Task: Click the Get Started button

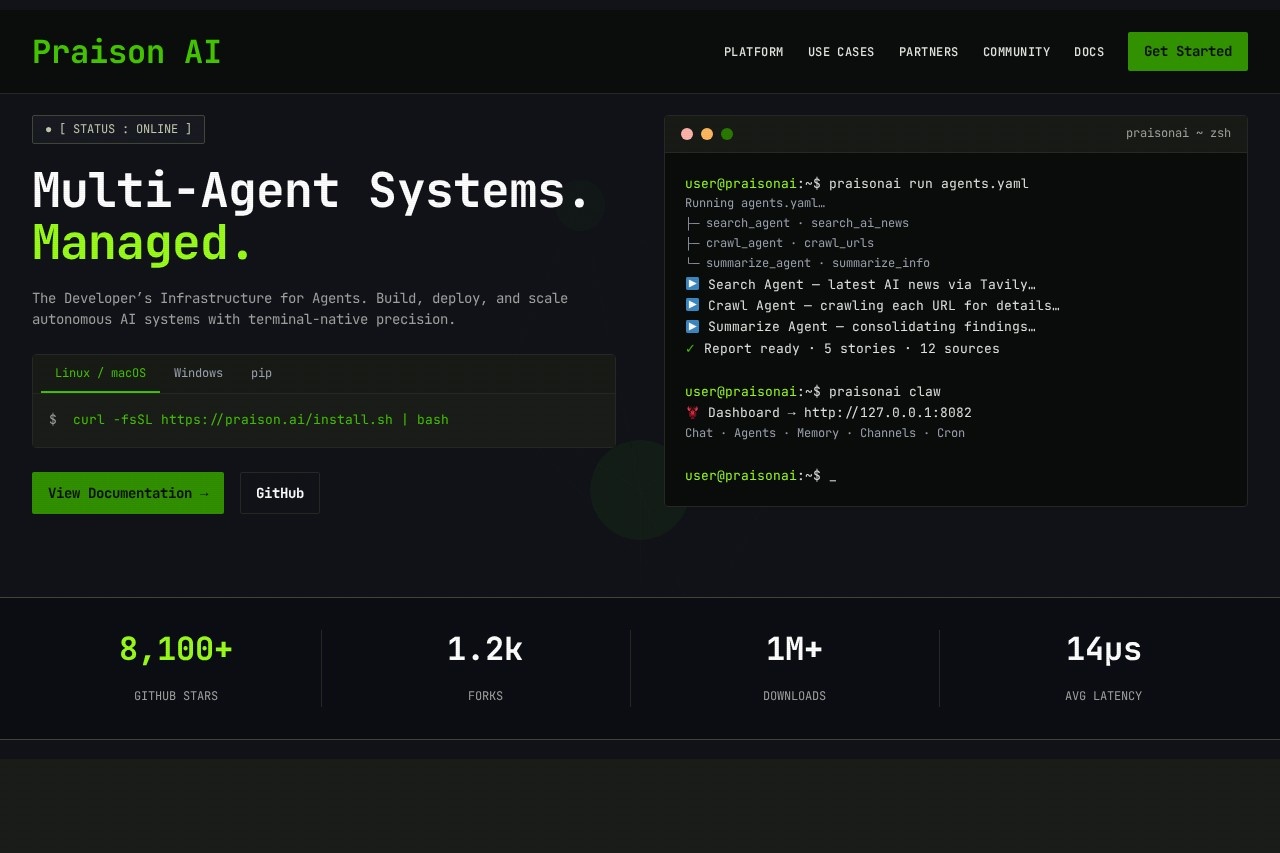Action: [1188, 51]
